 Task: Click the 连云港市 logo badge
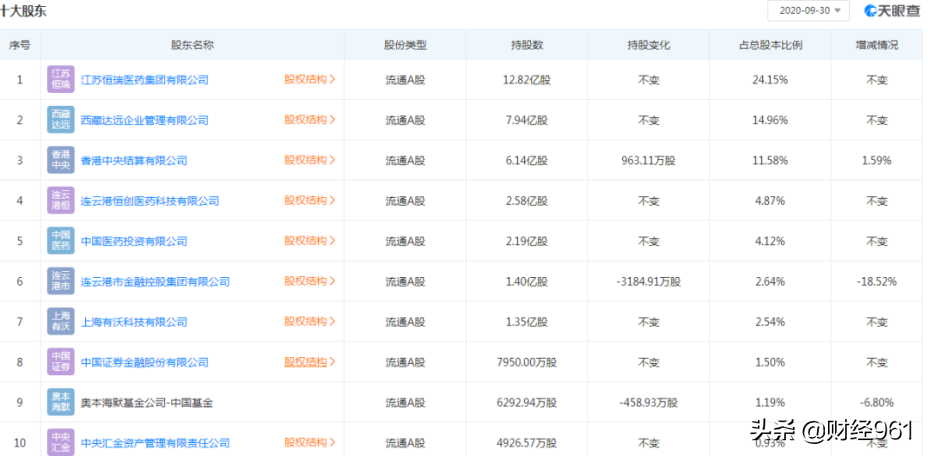pos(61,281)
